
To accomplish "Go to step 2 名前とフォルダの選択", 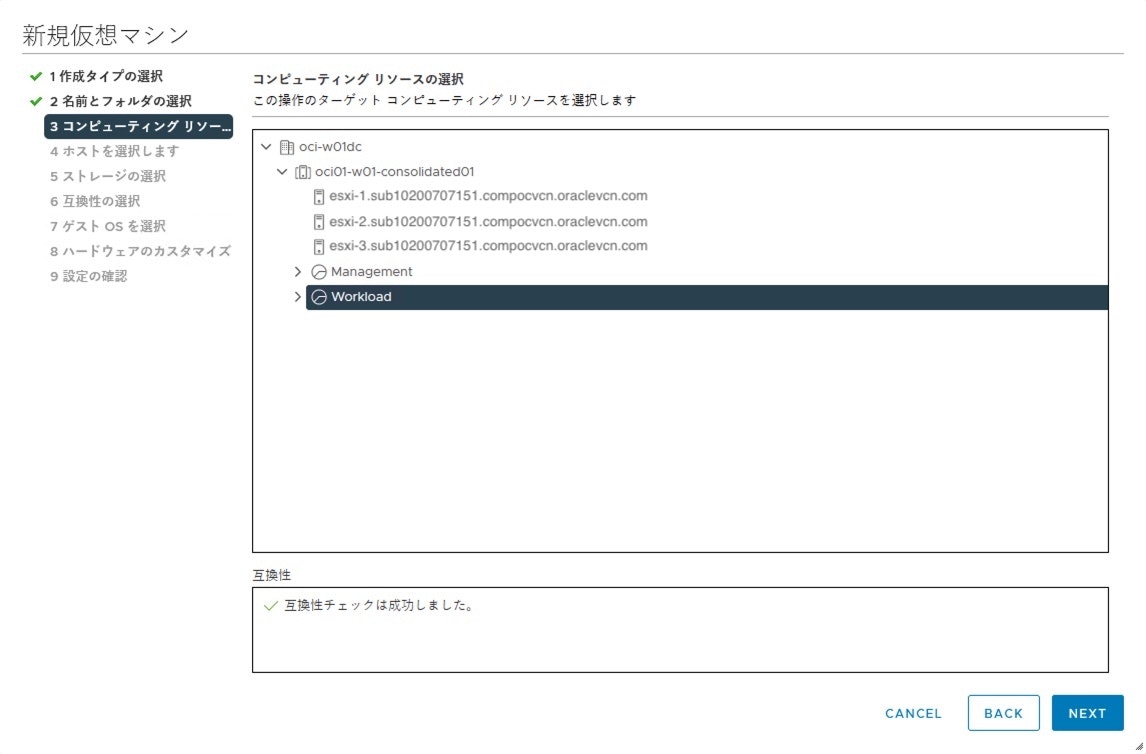I will pos(121,102).
